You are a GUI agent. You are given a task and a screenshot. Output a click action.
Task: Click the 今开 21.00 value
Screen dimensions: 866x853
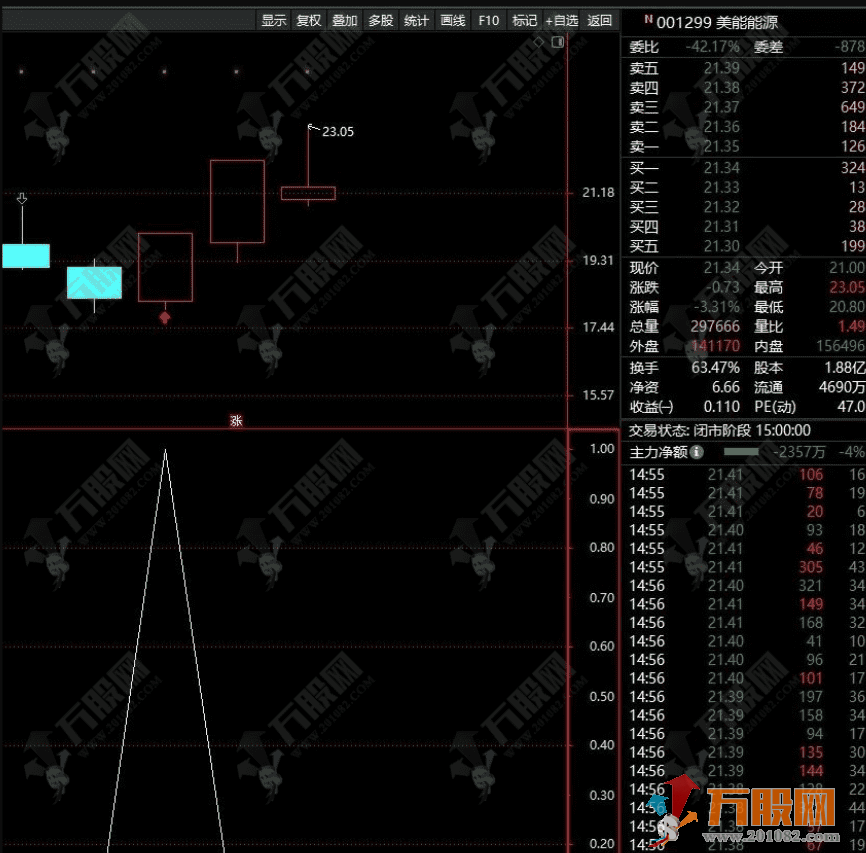[847, 268]
